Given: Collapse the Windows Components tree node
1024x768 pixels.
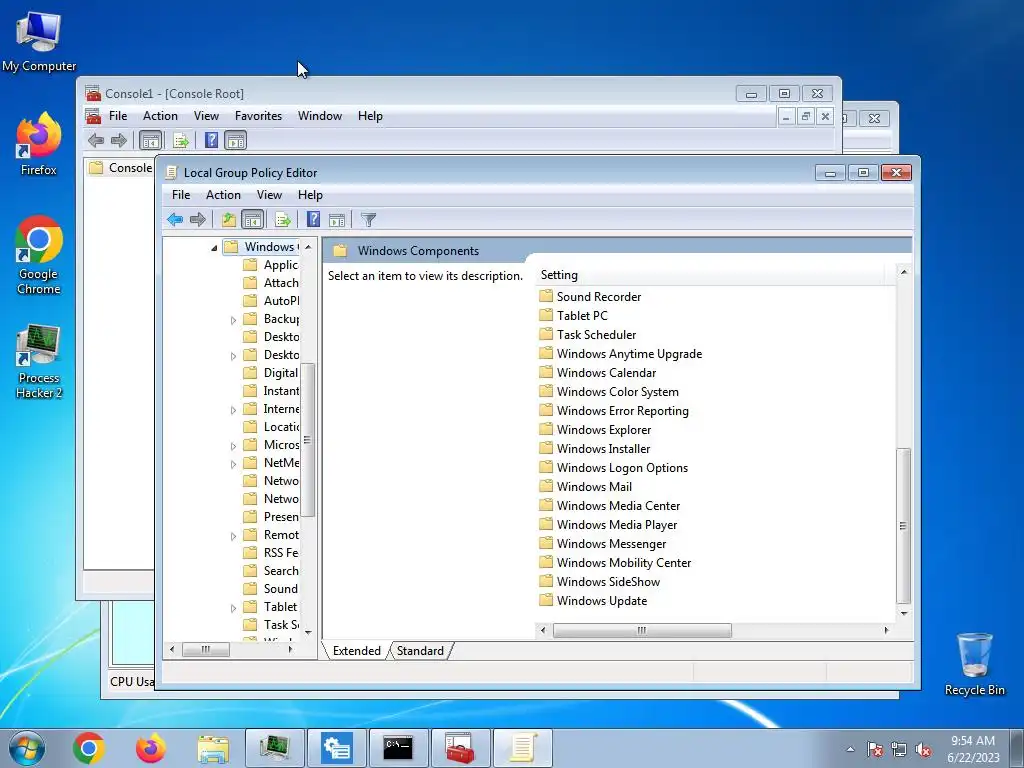Looking at the screenshot, I should [x=214, y=248].
